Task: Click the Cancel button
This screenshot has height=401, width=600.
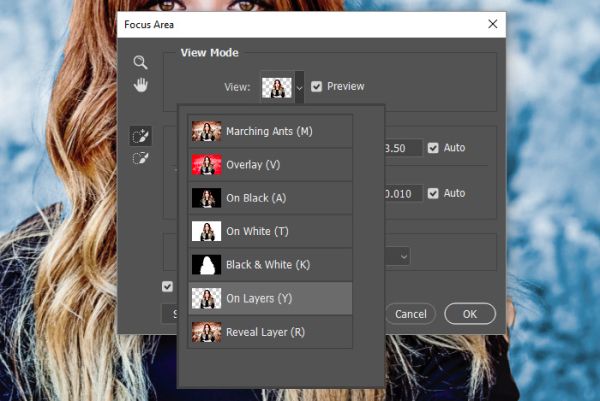Action: pyautogui.click(x=411, y=314)
